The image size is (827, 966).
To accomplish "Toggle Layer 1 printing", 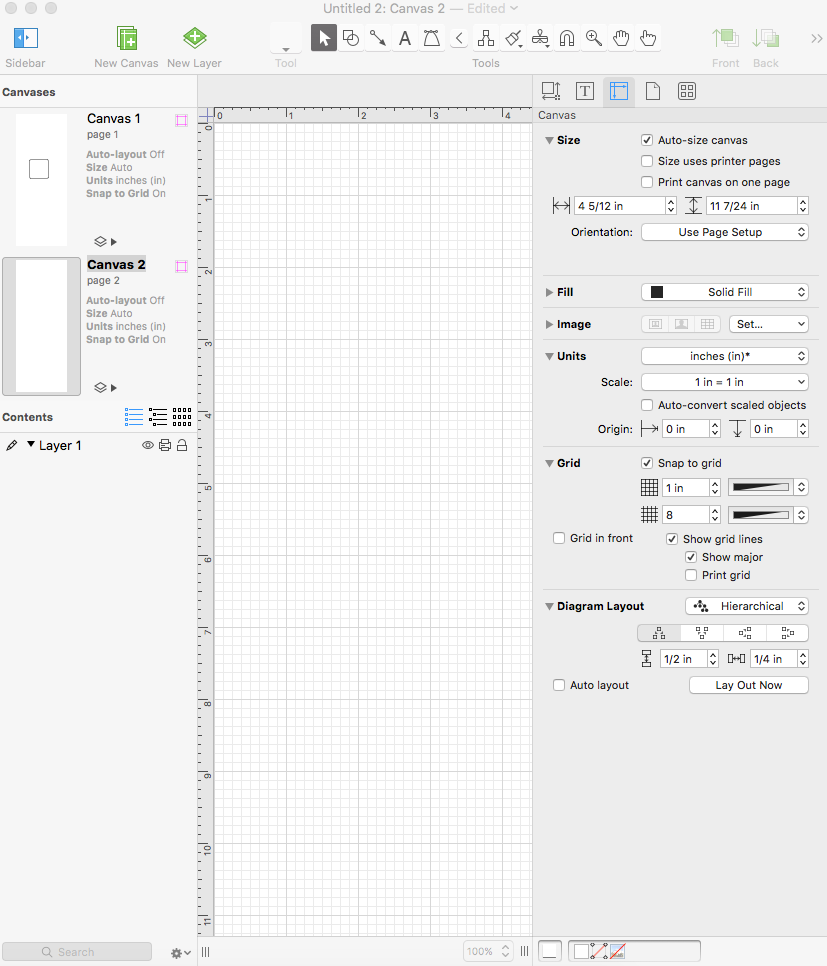I will point(165,445).
